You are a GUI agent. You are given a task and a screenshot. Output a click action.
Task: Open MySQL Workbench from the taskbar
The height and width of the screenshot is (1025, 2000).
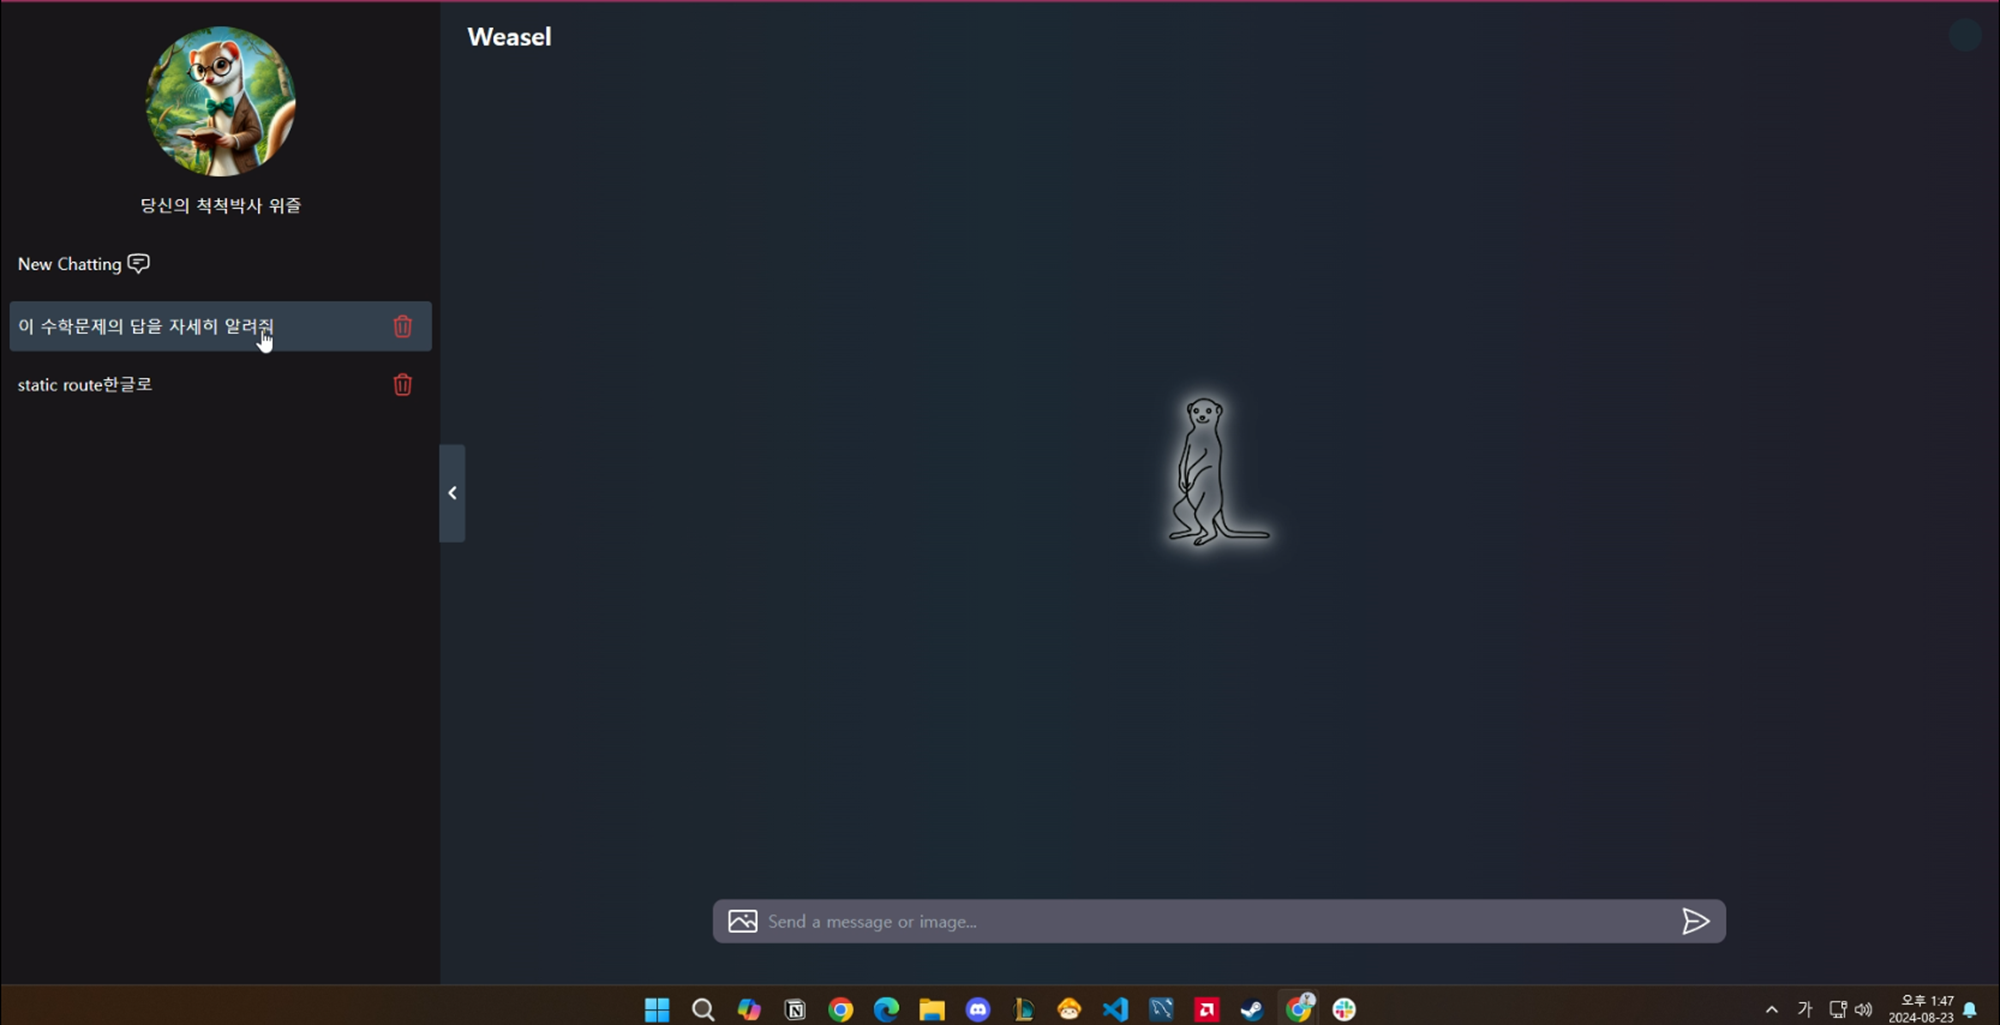(x=1161, y=1009)
